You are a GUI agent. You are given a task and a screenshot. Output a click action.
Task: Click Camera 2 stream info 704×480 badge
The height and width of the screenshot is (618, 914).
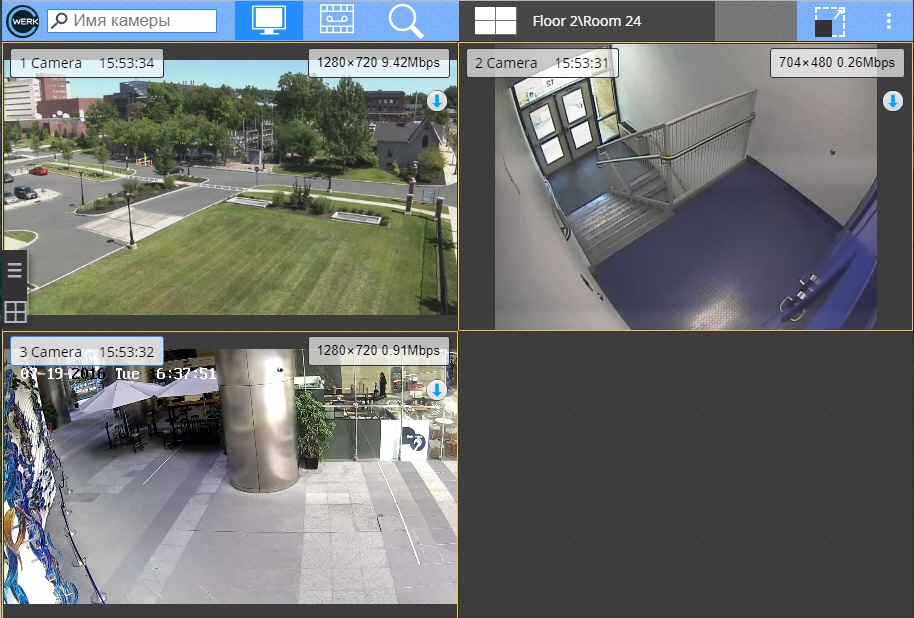point(836,63)
